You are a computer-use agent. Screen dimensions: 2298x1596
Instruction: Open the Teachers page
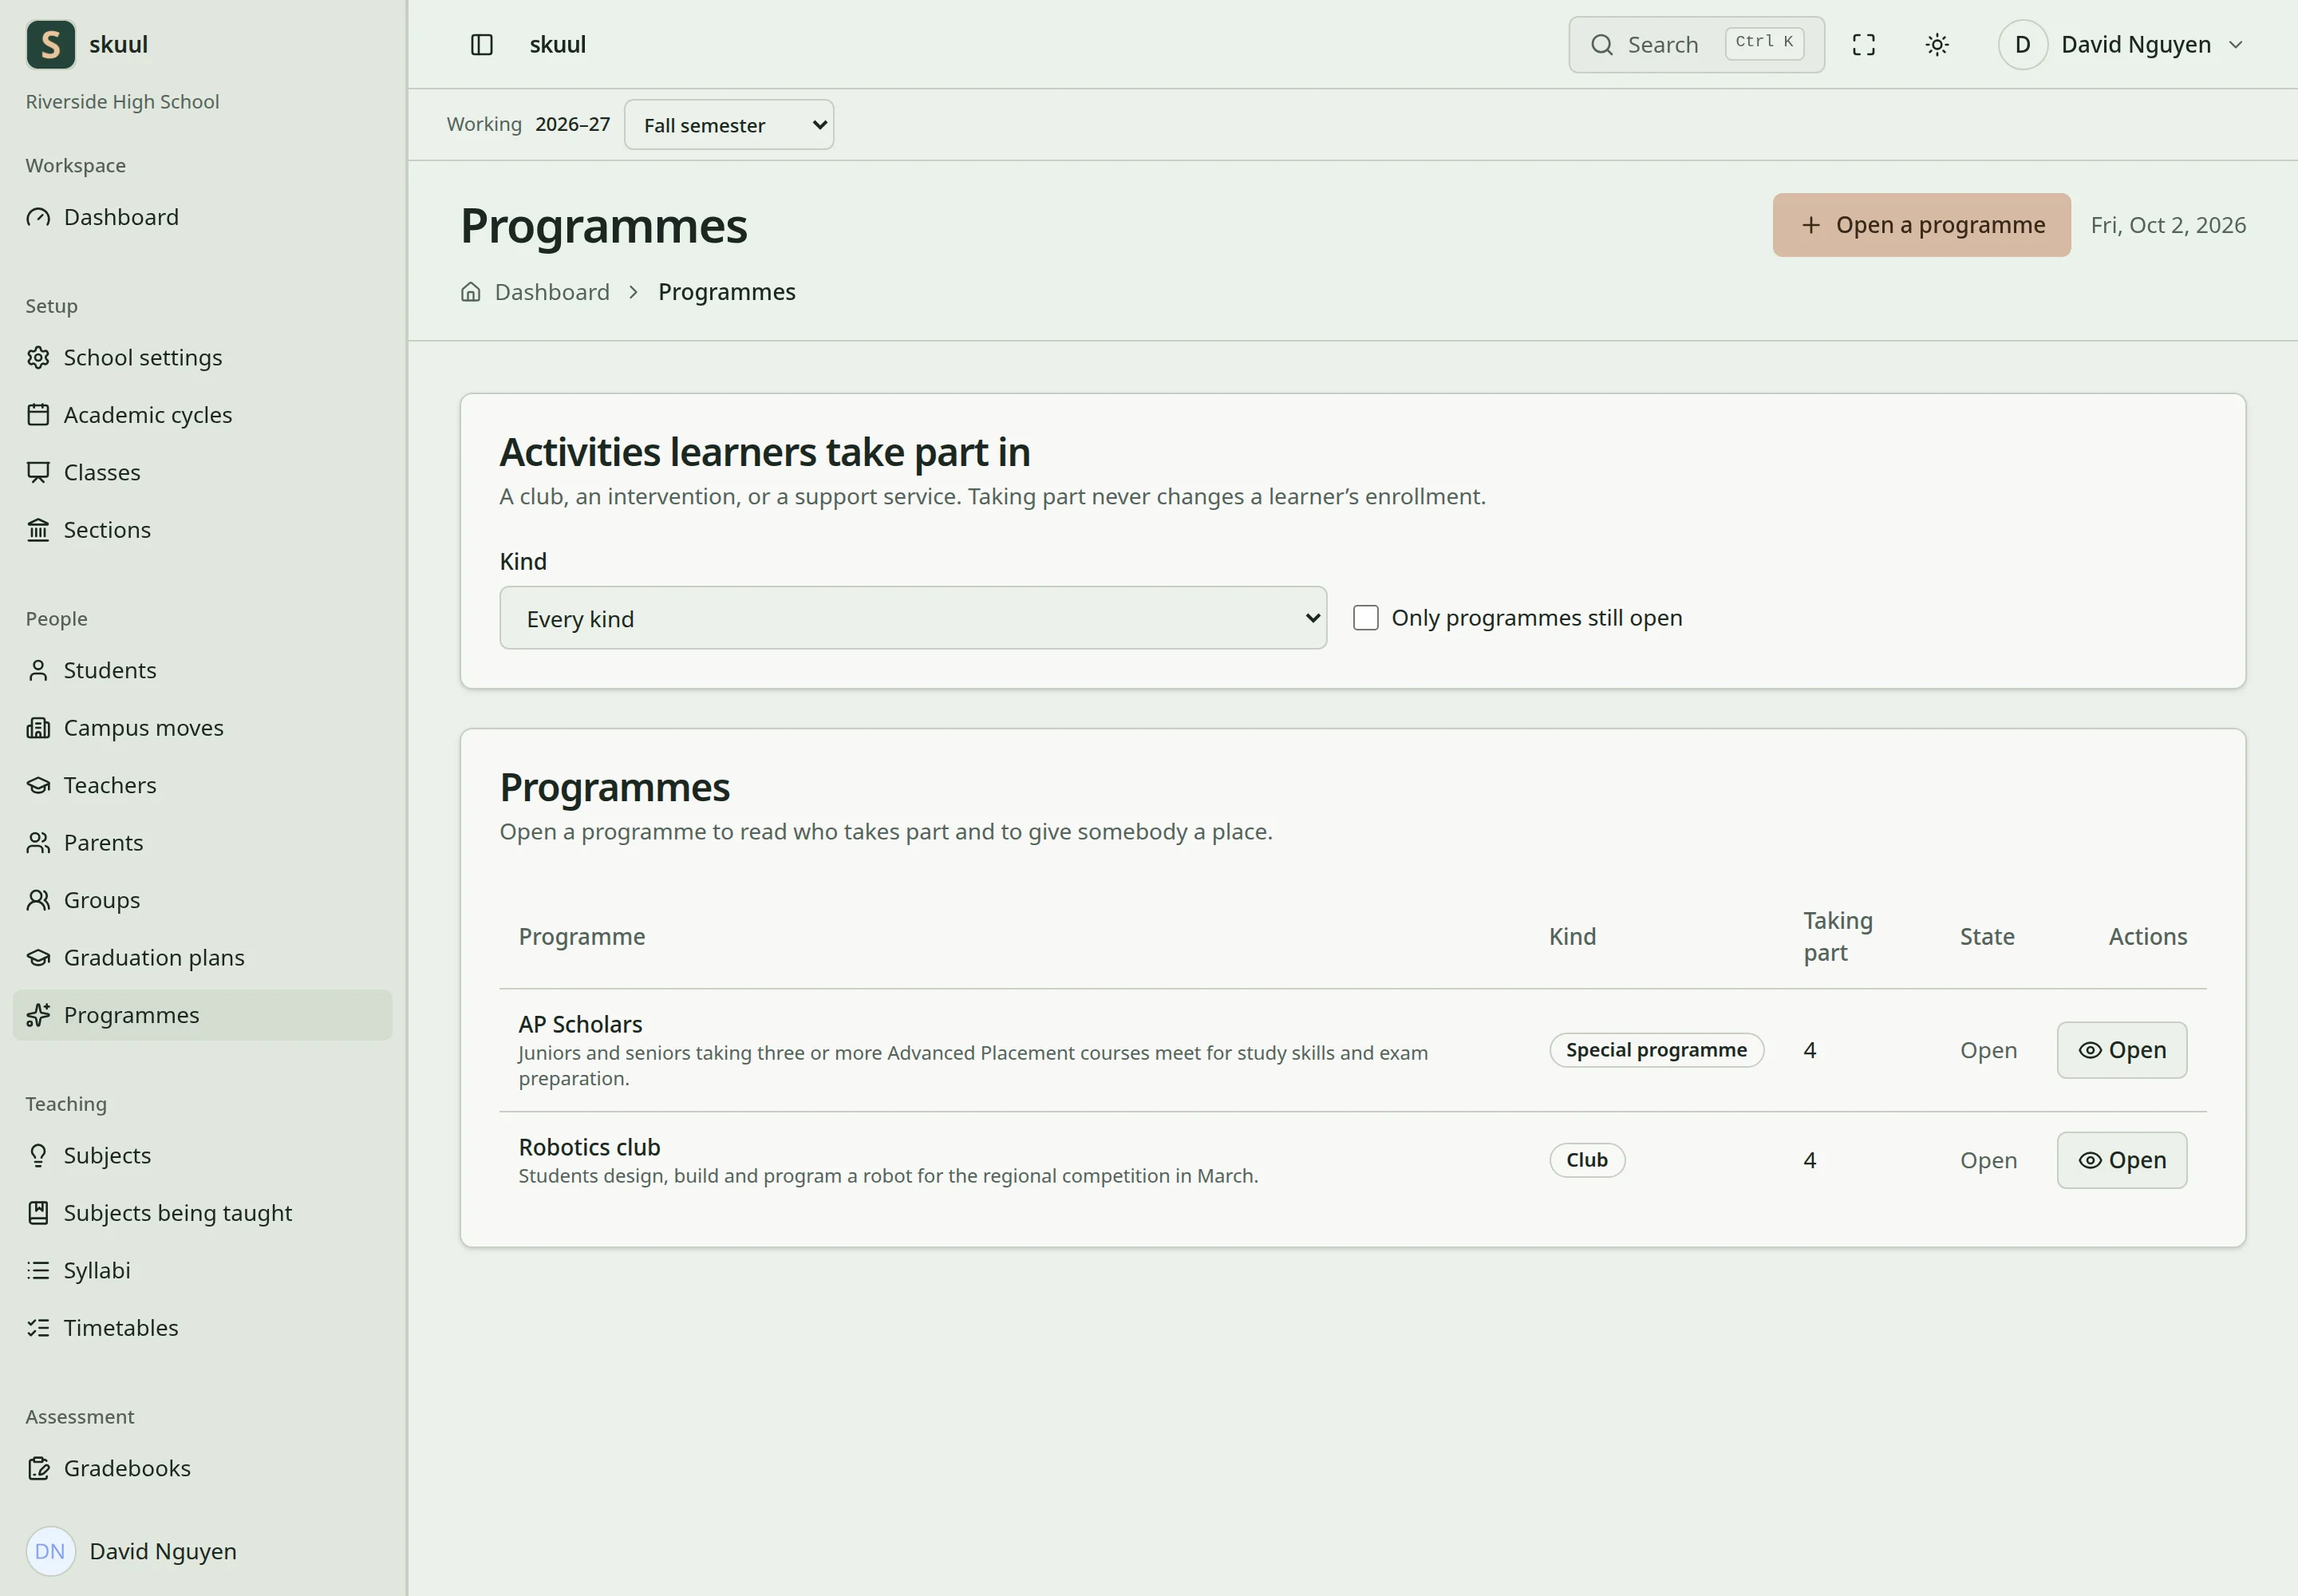pyautogui.click(x=203, y=785)
